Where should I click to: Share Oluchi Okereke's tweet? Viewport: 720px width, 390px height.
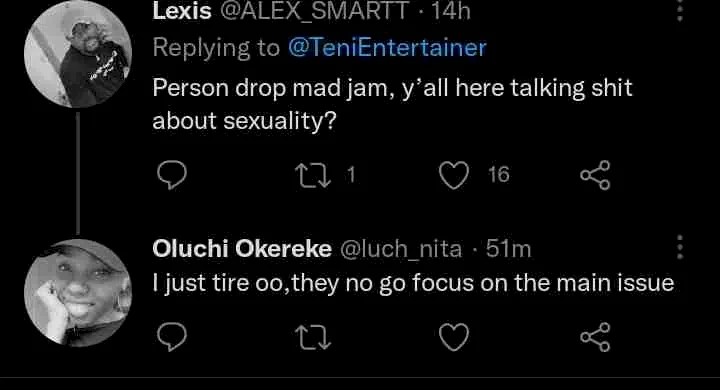pos(595,337)
